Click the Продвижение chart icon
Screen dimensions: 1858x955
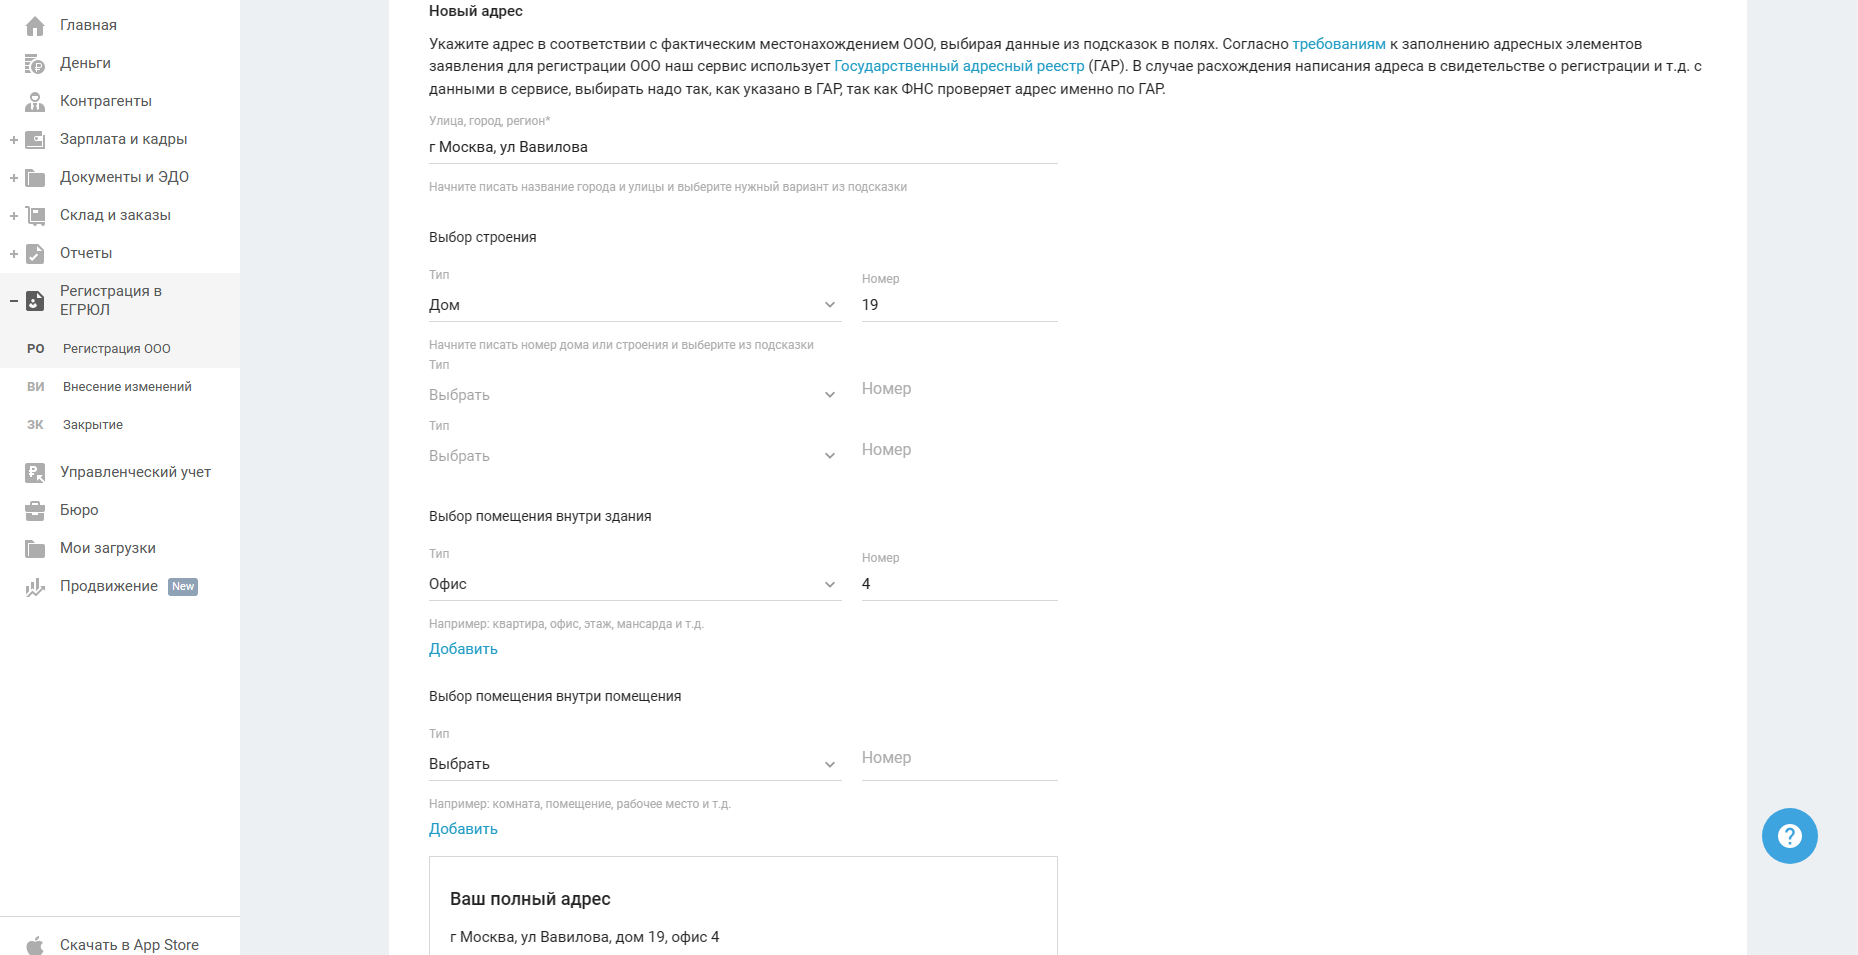[35, 587]
